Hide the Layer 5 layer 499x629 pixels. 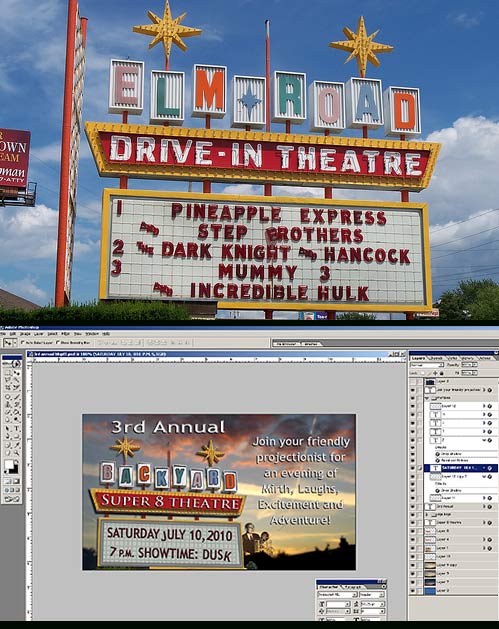tap(412, 574)
